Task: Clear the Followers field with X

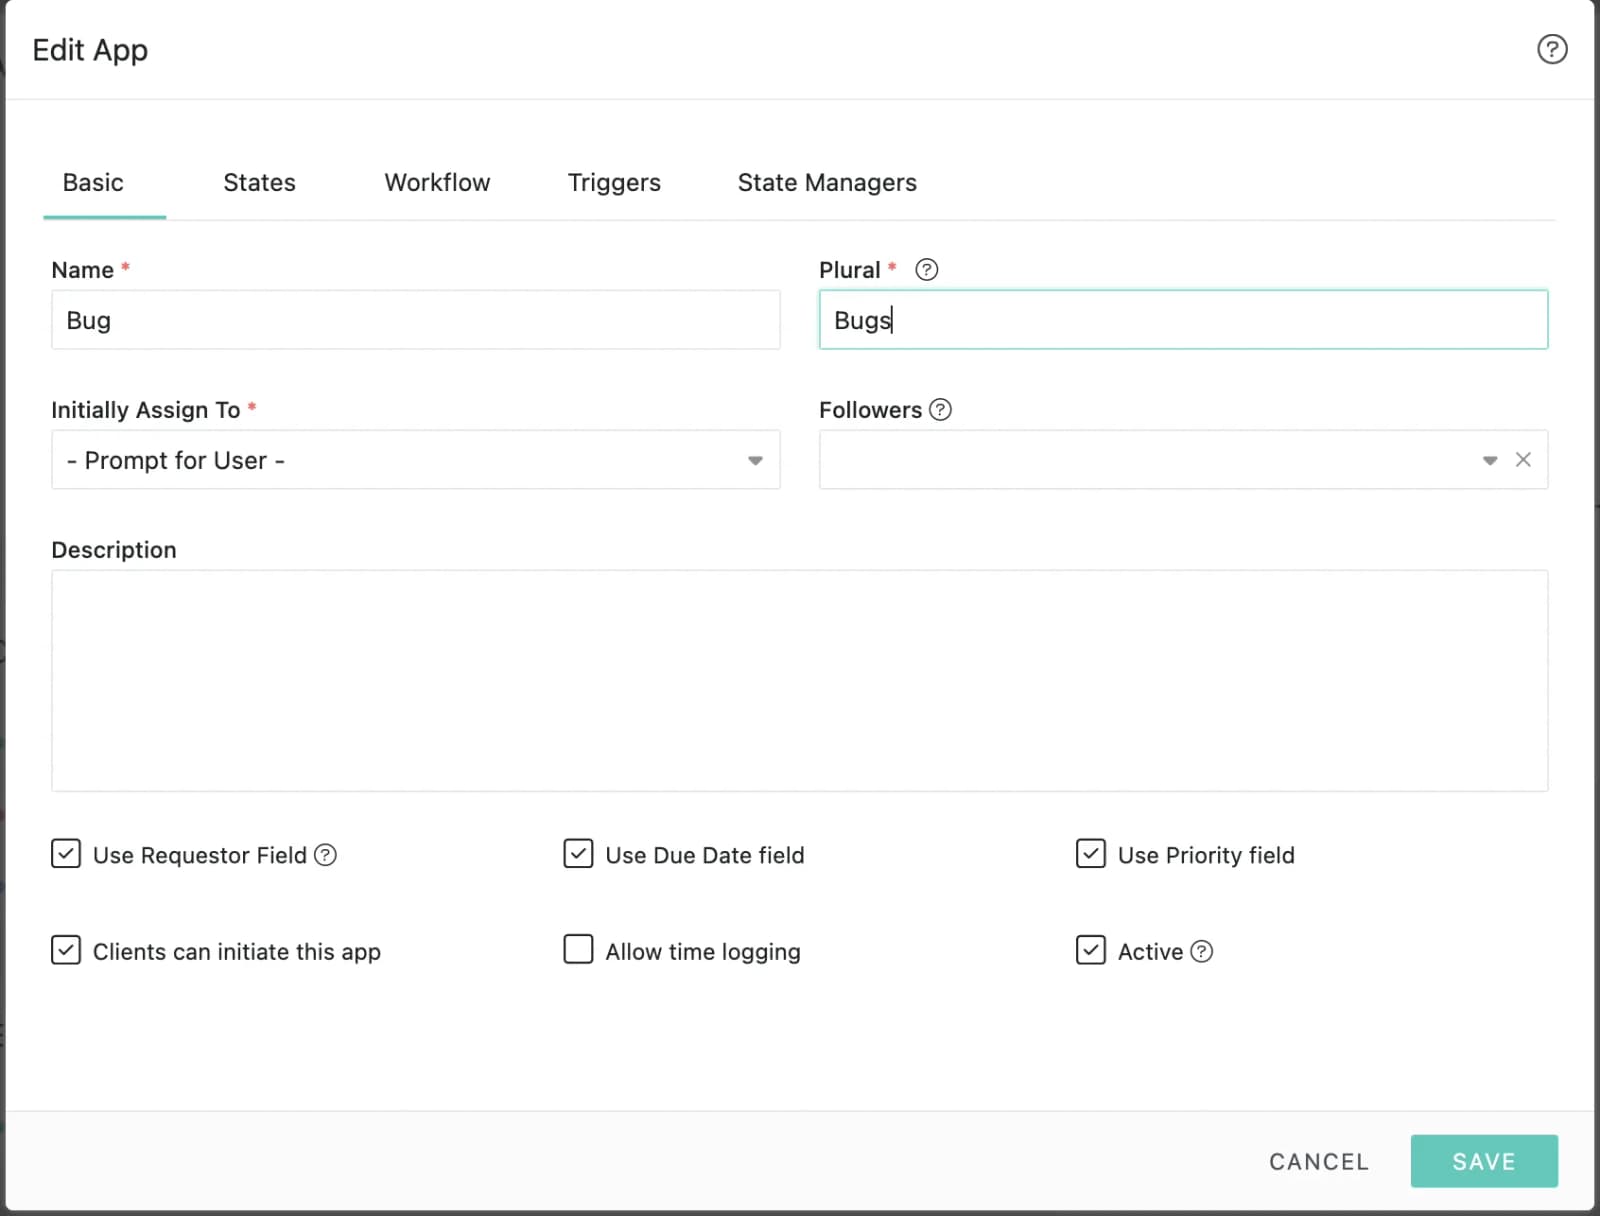Action: point(1523,459)
